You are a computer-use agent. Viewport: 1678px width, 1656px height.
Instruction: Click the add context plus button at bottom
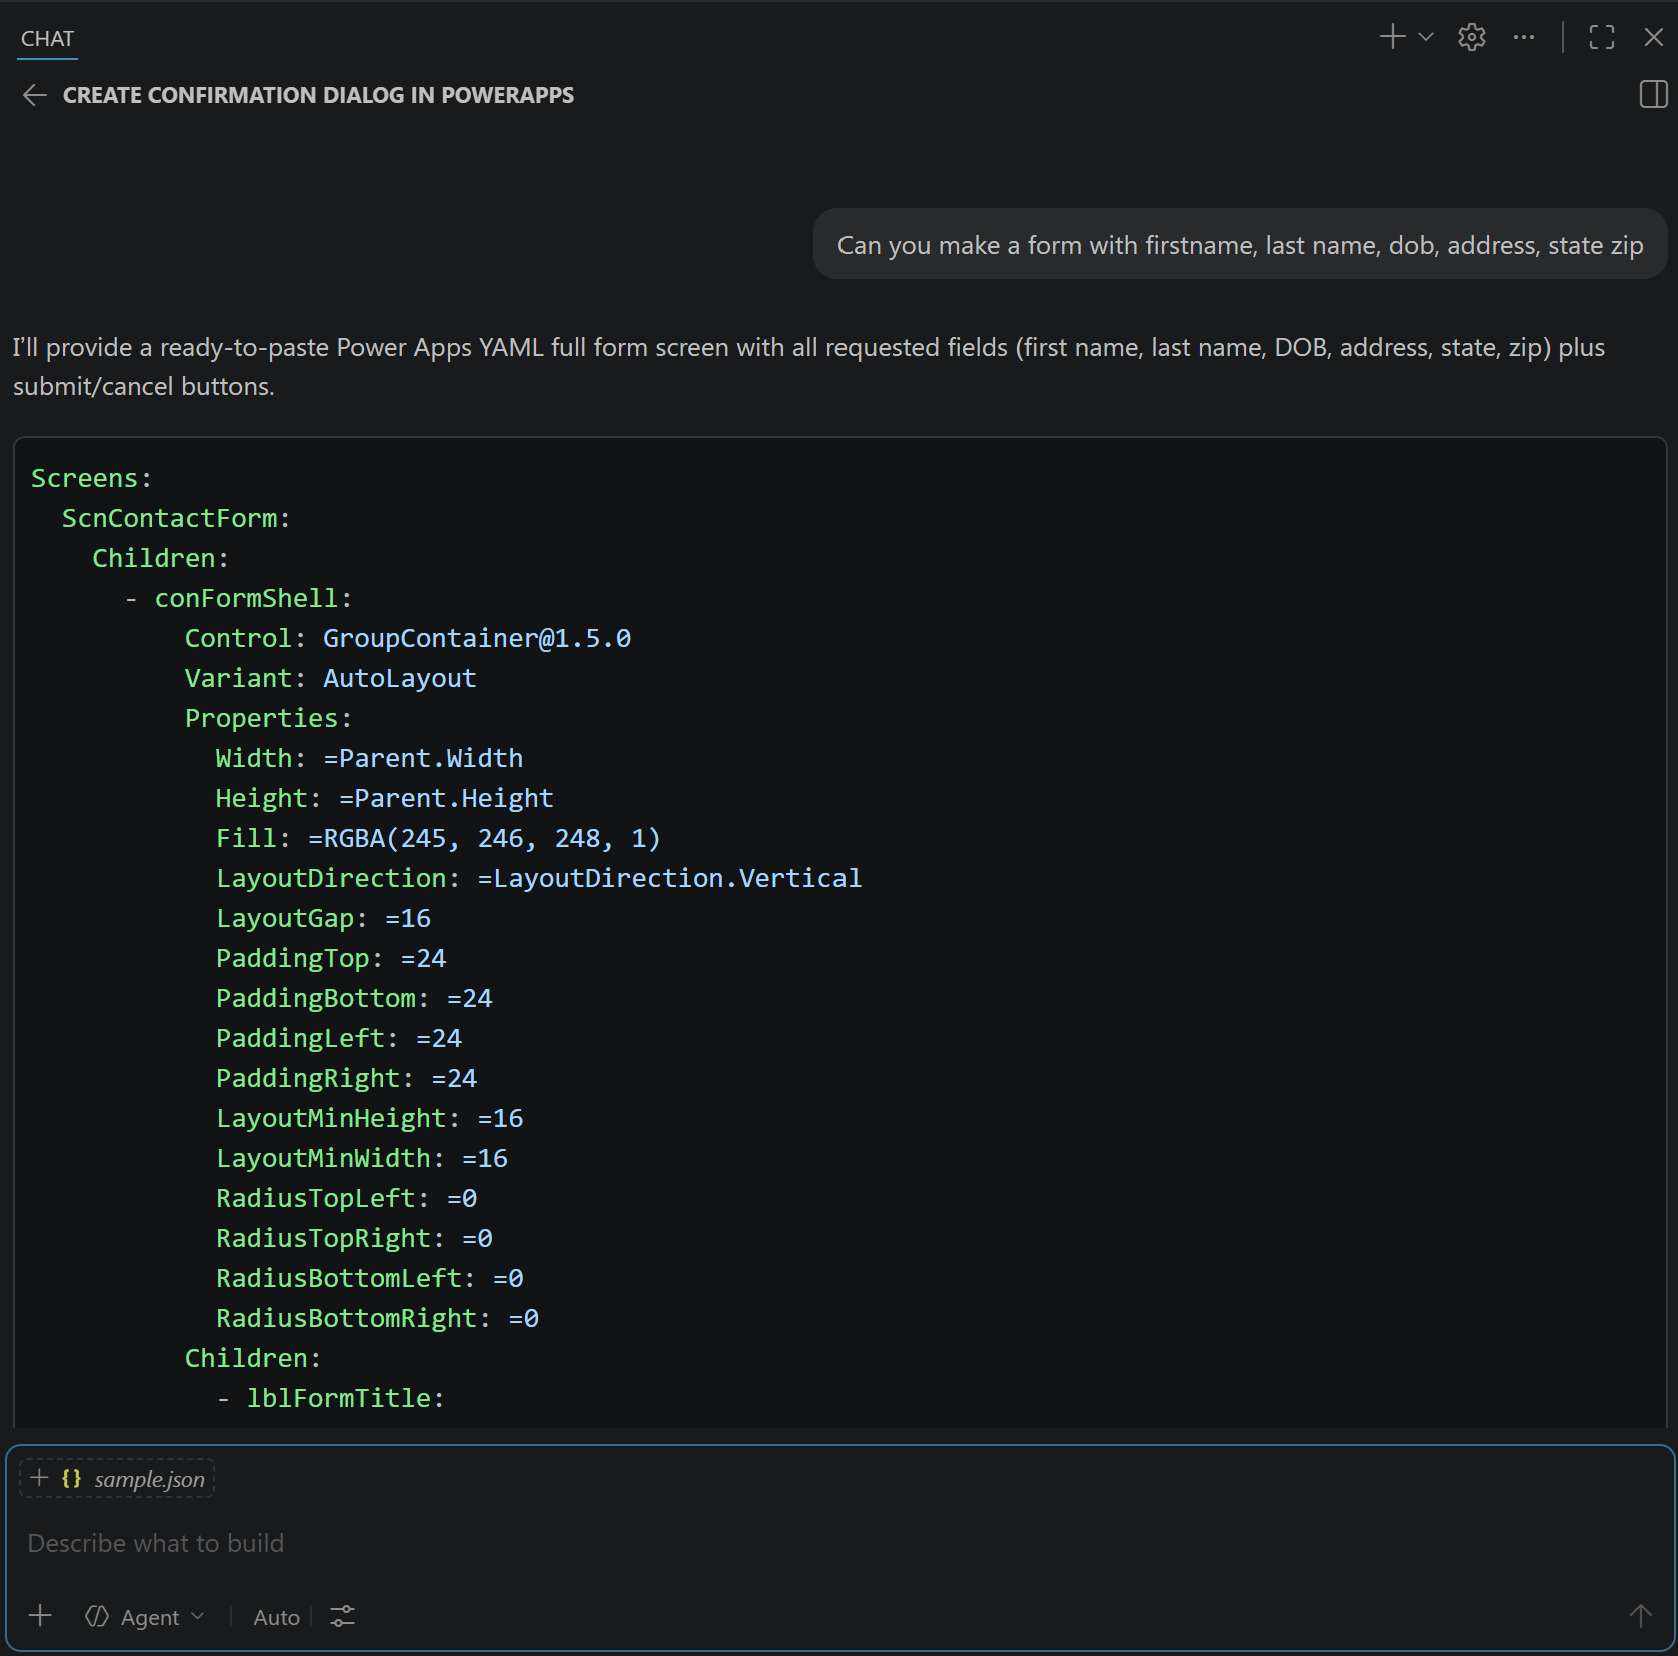tap(40, 1616)
